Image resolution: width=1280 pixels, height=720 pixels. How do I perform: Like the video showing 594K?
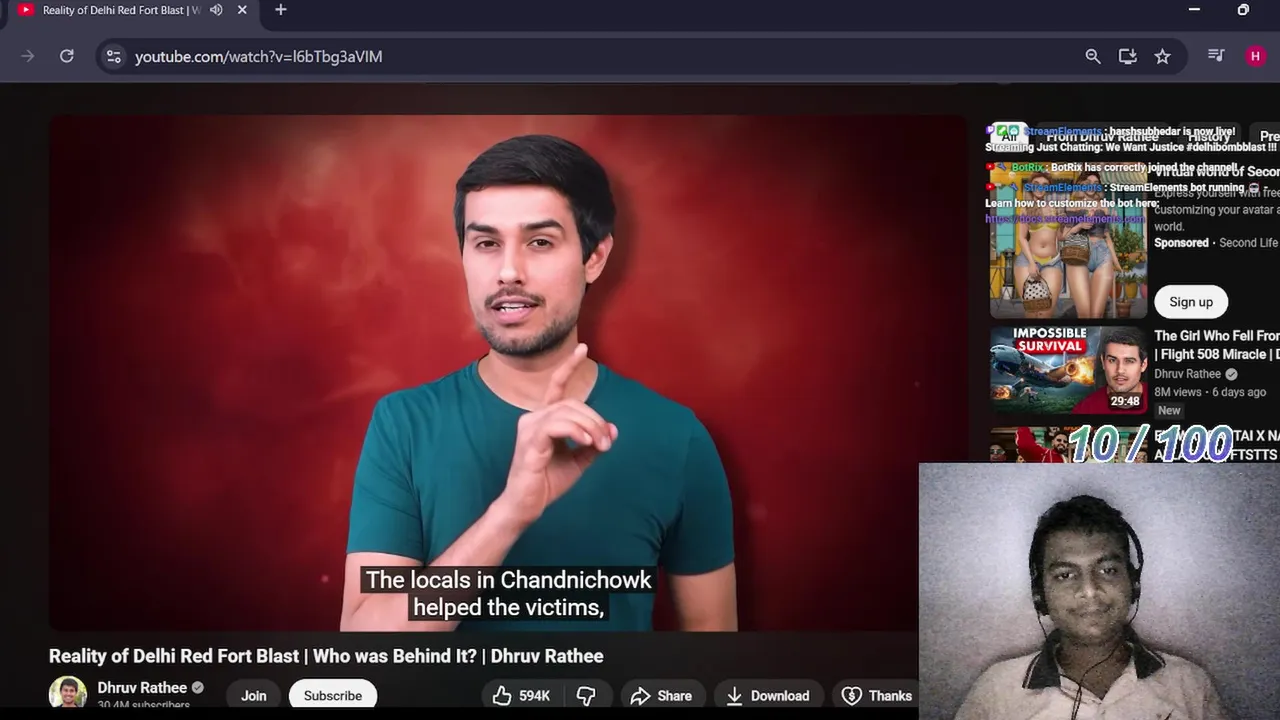point(521,696)
